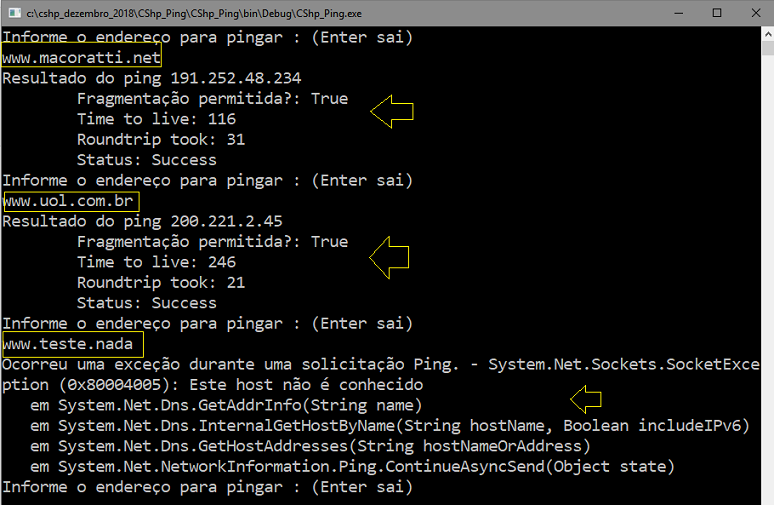Screen dimensions: 774x505
Task: Click the yellow arrow beside first ping result
Action: click(x=392, y=112)
